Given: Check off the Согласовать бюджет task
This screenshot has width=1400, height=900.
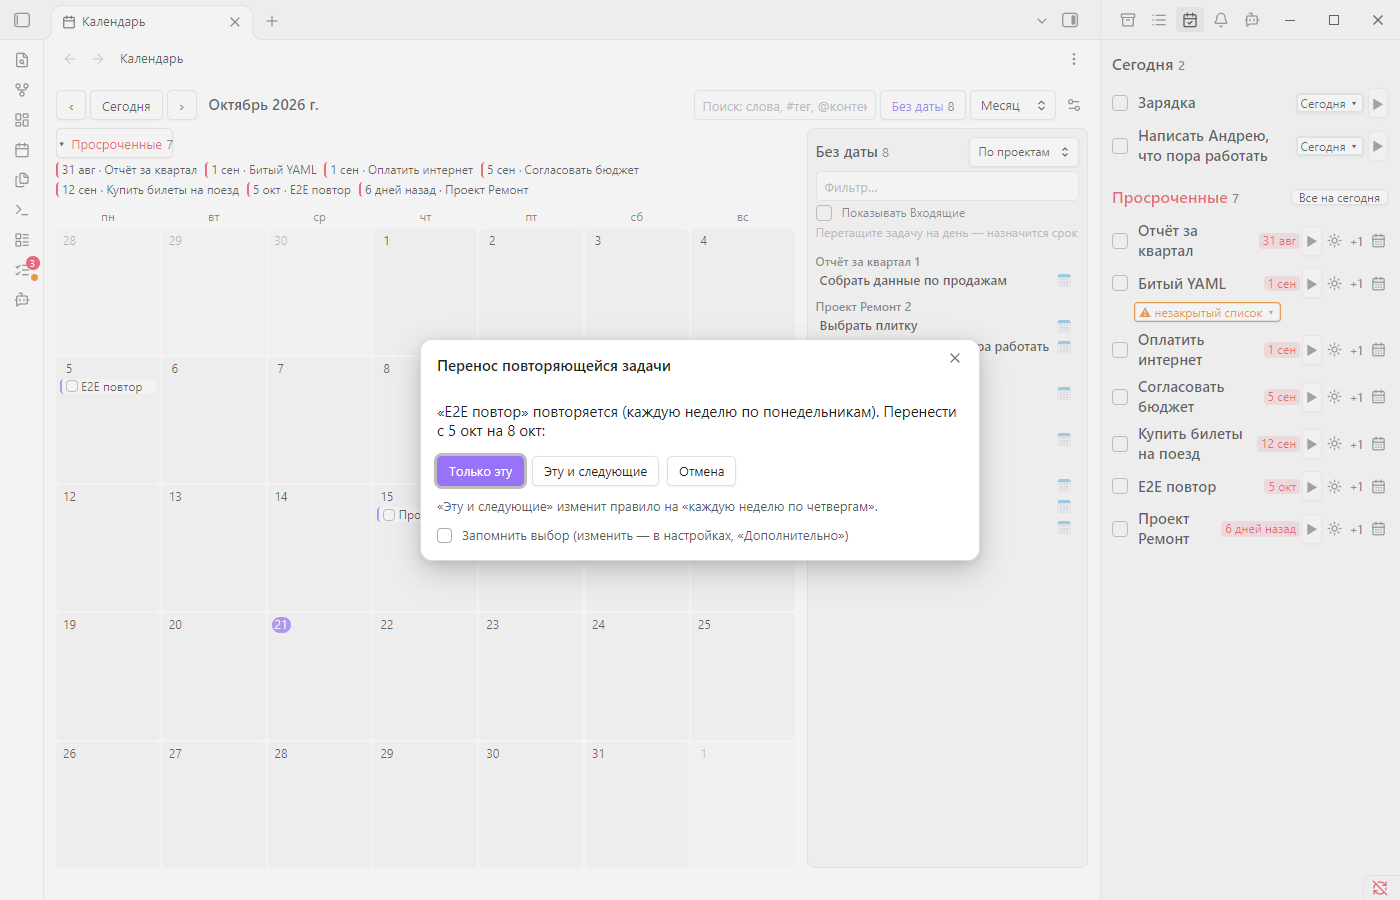Looking at the screenshot, I should [x=1120, y=397].
